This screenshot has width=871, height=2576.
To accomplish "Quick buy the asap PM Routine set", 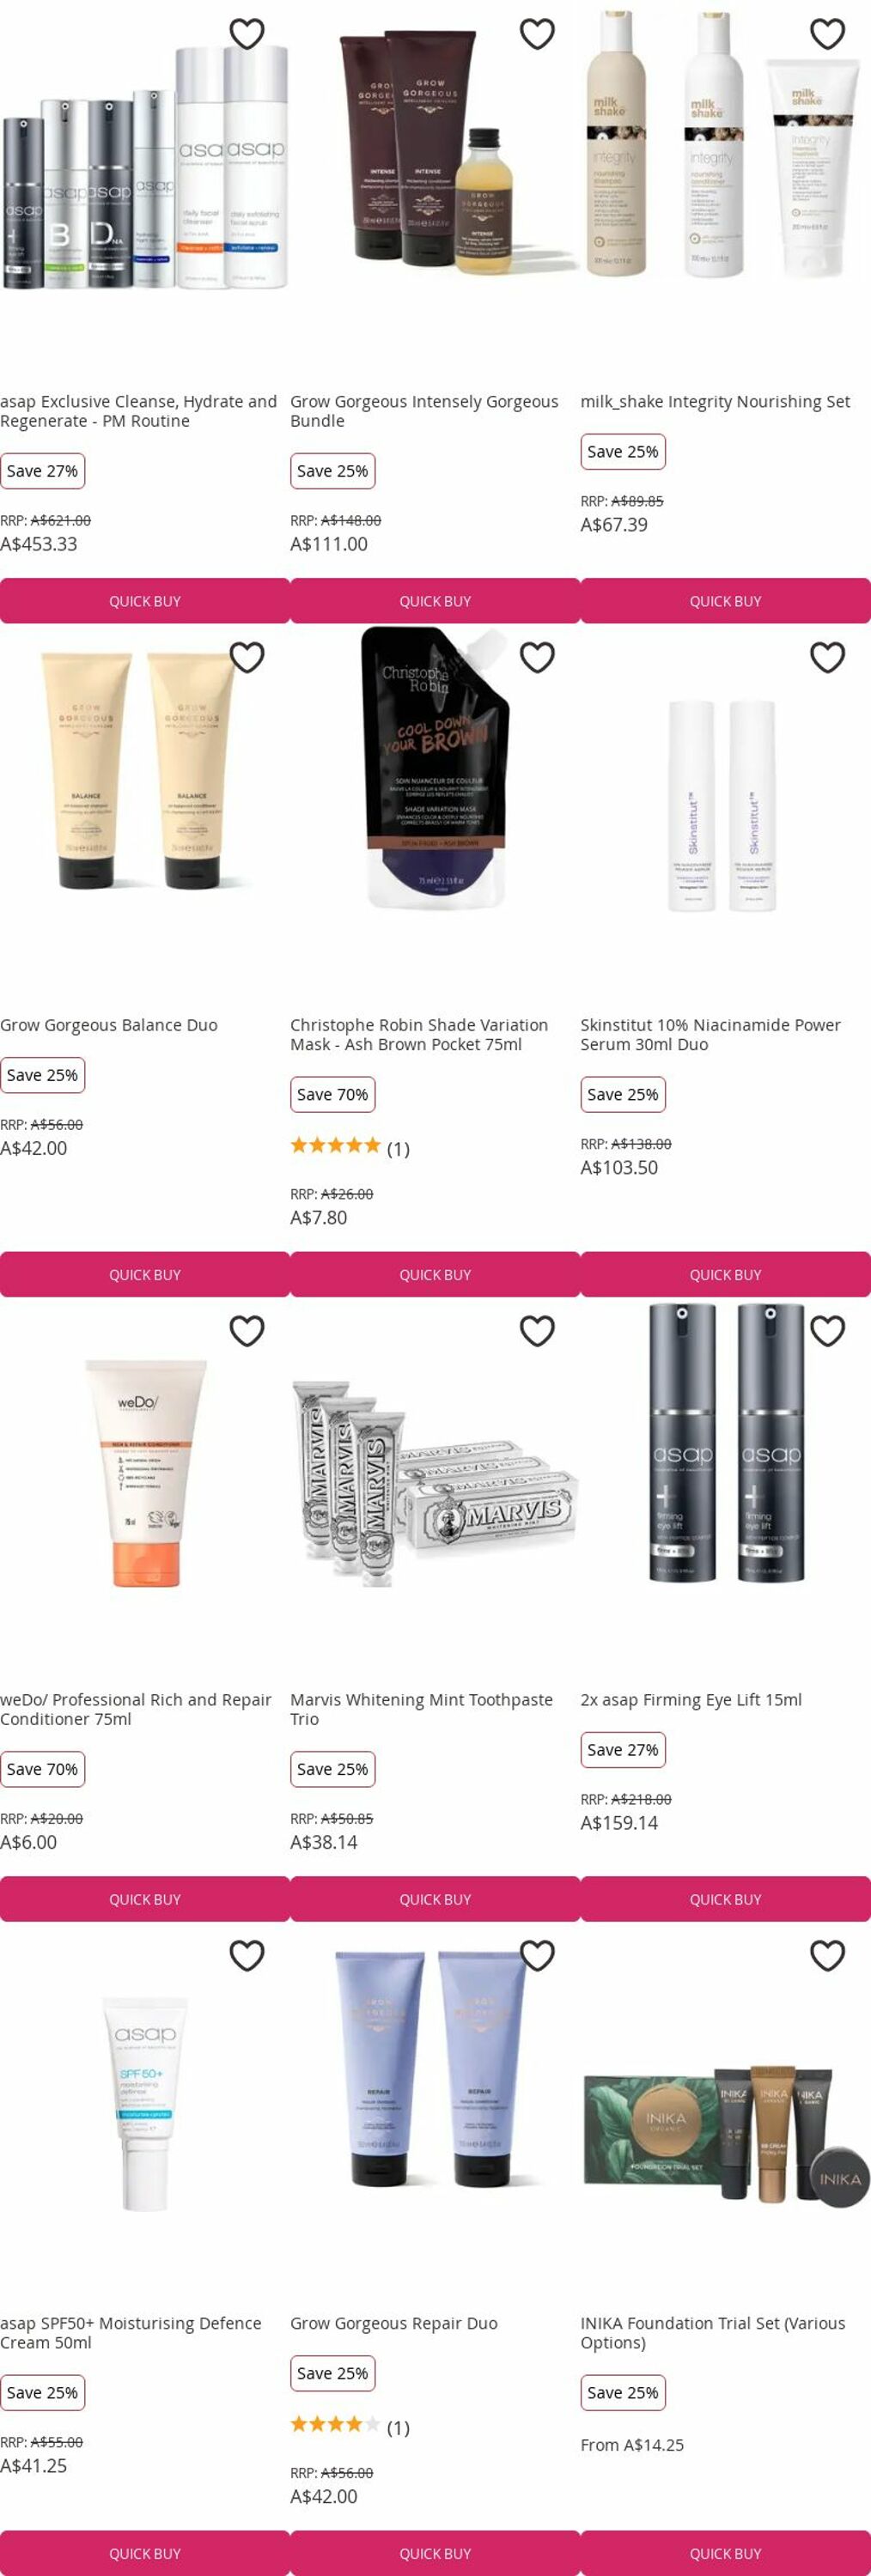I will 145,601.
